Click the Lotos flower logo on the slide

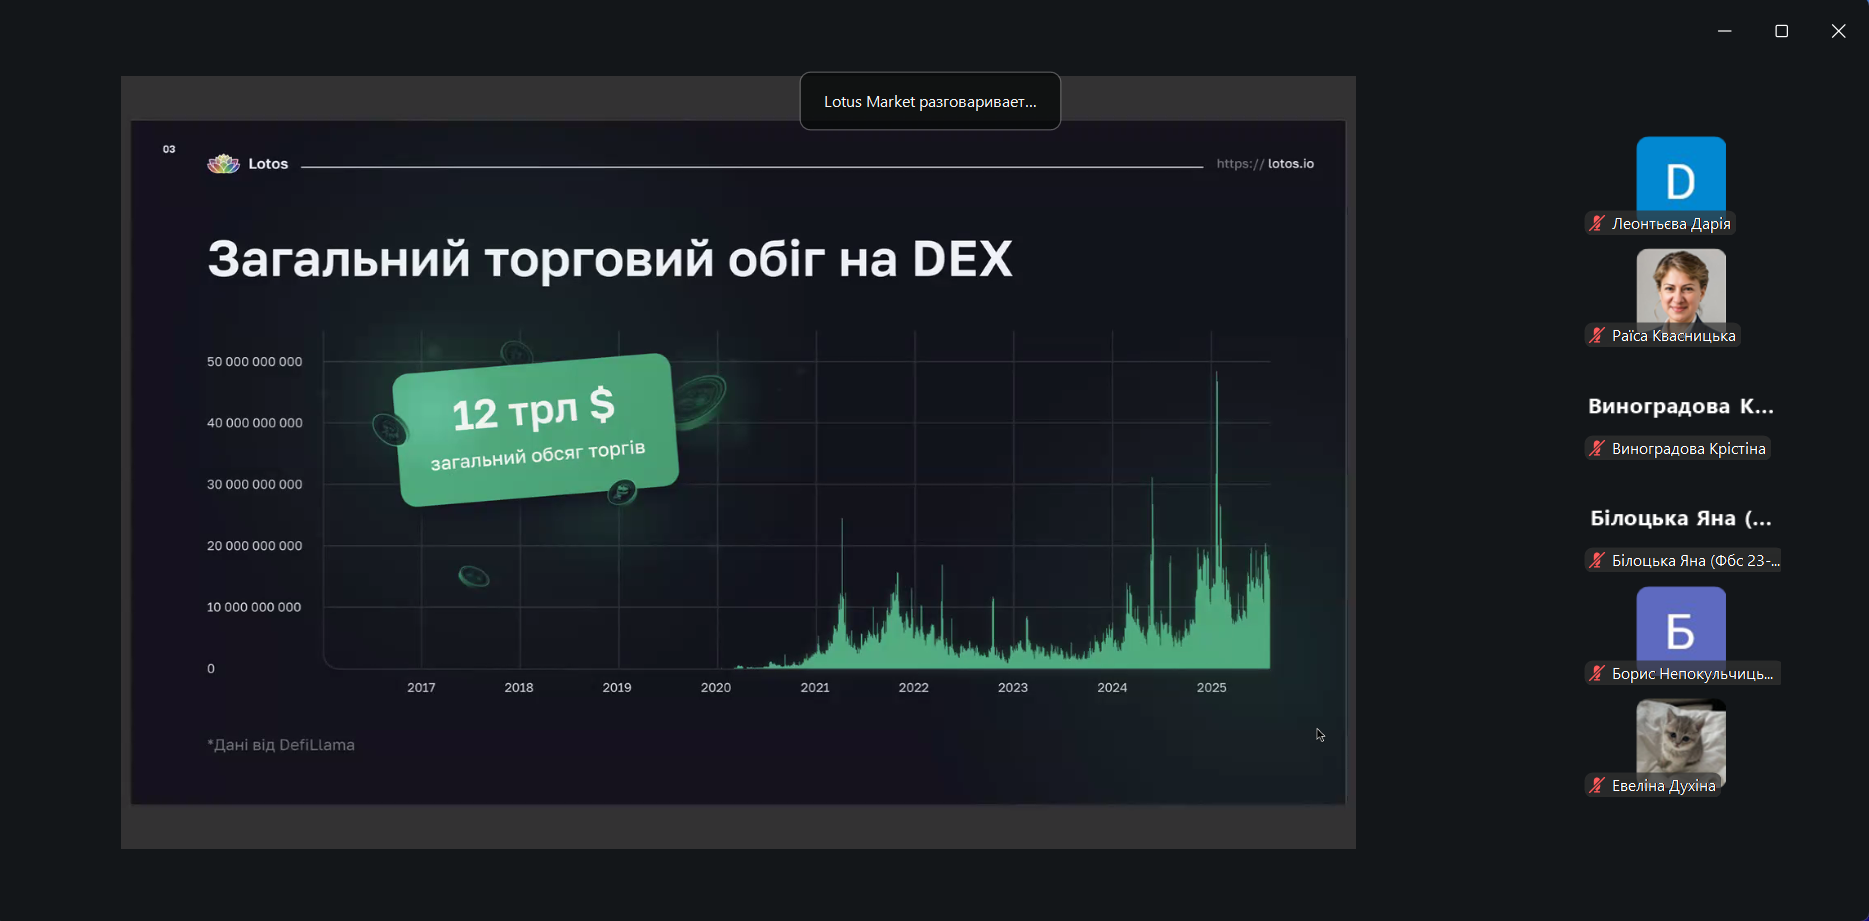click(x=223, y=164)
